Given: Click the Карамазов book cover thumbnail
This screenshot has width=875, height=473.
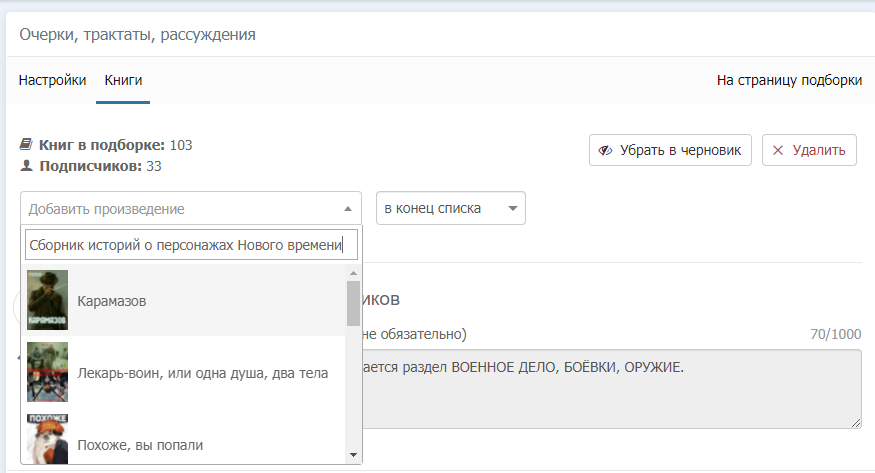Looking at the screenshot, I should [48, 300].
